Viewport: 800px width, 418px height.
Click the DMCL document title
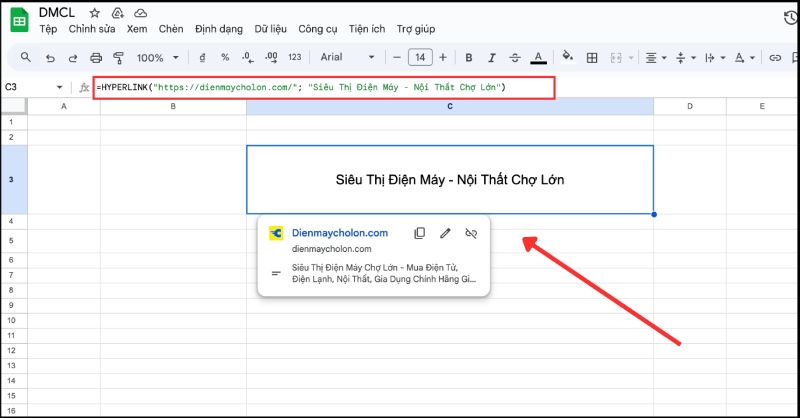point(57,12)
